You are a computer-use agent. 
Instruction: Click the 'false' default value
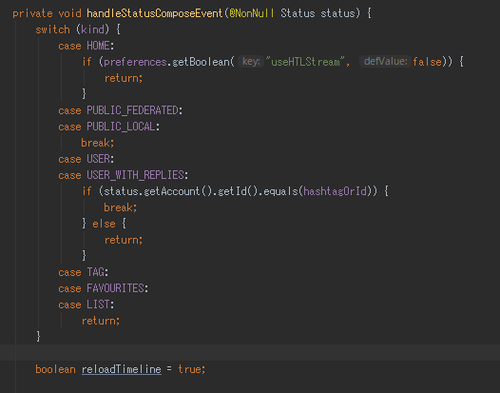click(x=427, y=62)
